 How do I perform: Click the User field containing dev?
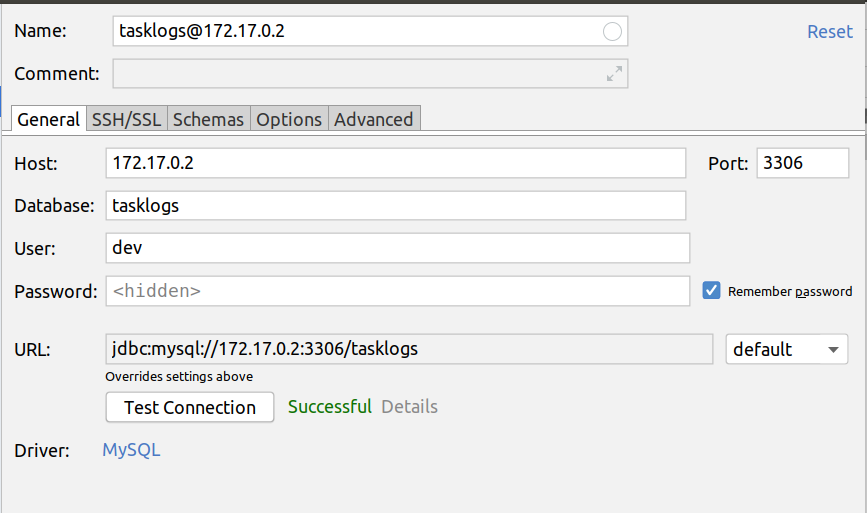click(x=398, y=248)
